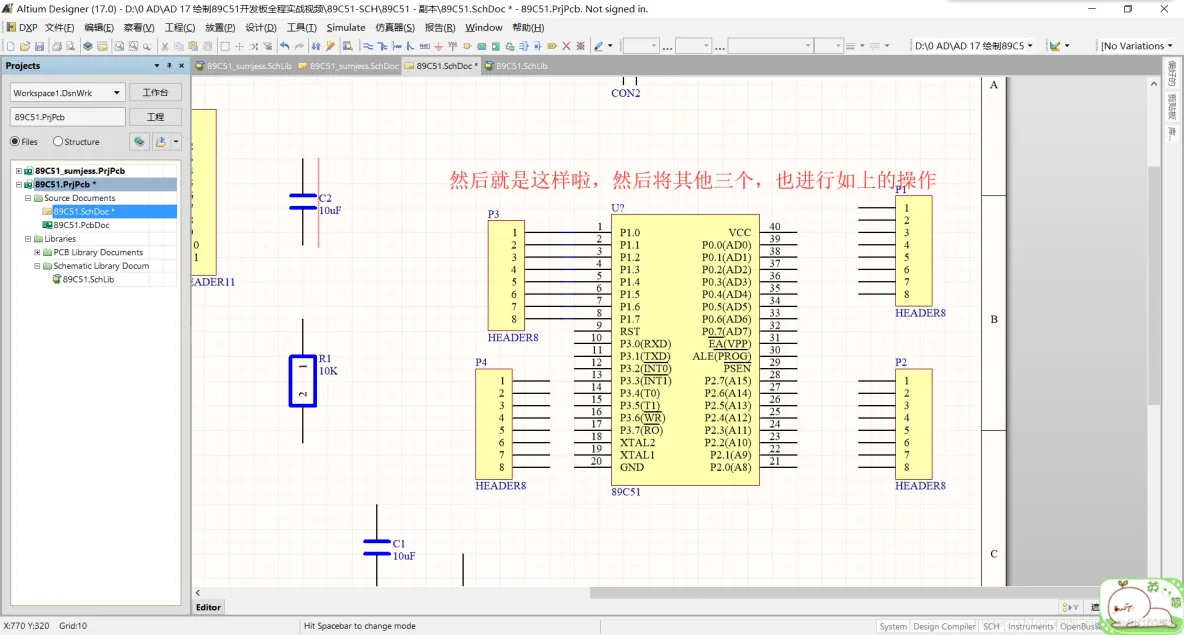Place a port using the yellow port icon

(552, 46)
